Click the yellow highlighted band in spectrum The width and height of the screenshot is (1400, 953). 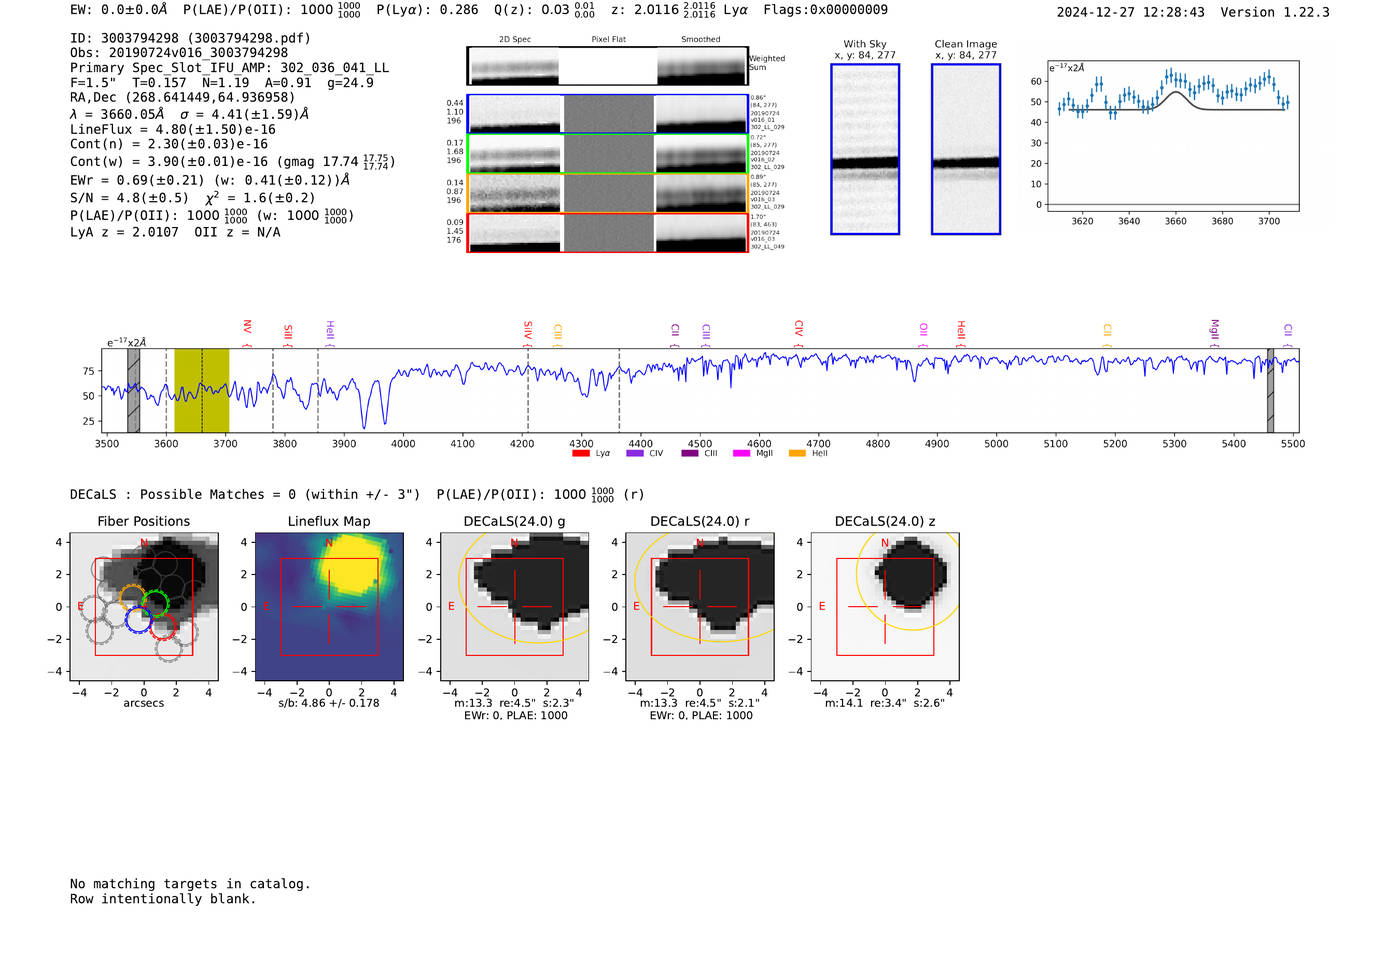[x=202, y=391]
